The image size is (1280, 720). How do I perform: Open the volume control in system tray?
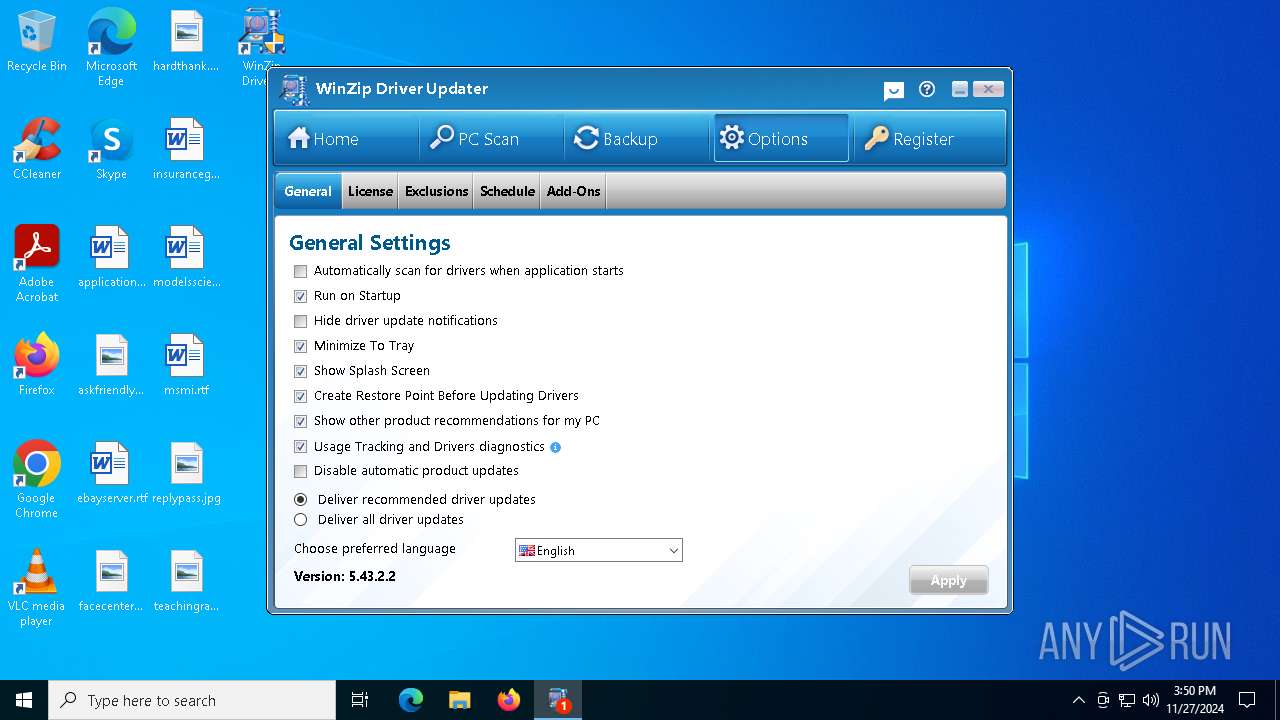[x=1151, y=700]
